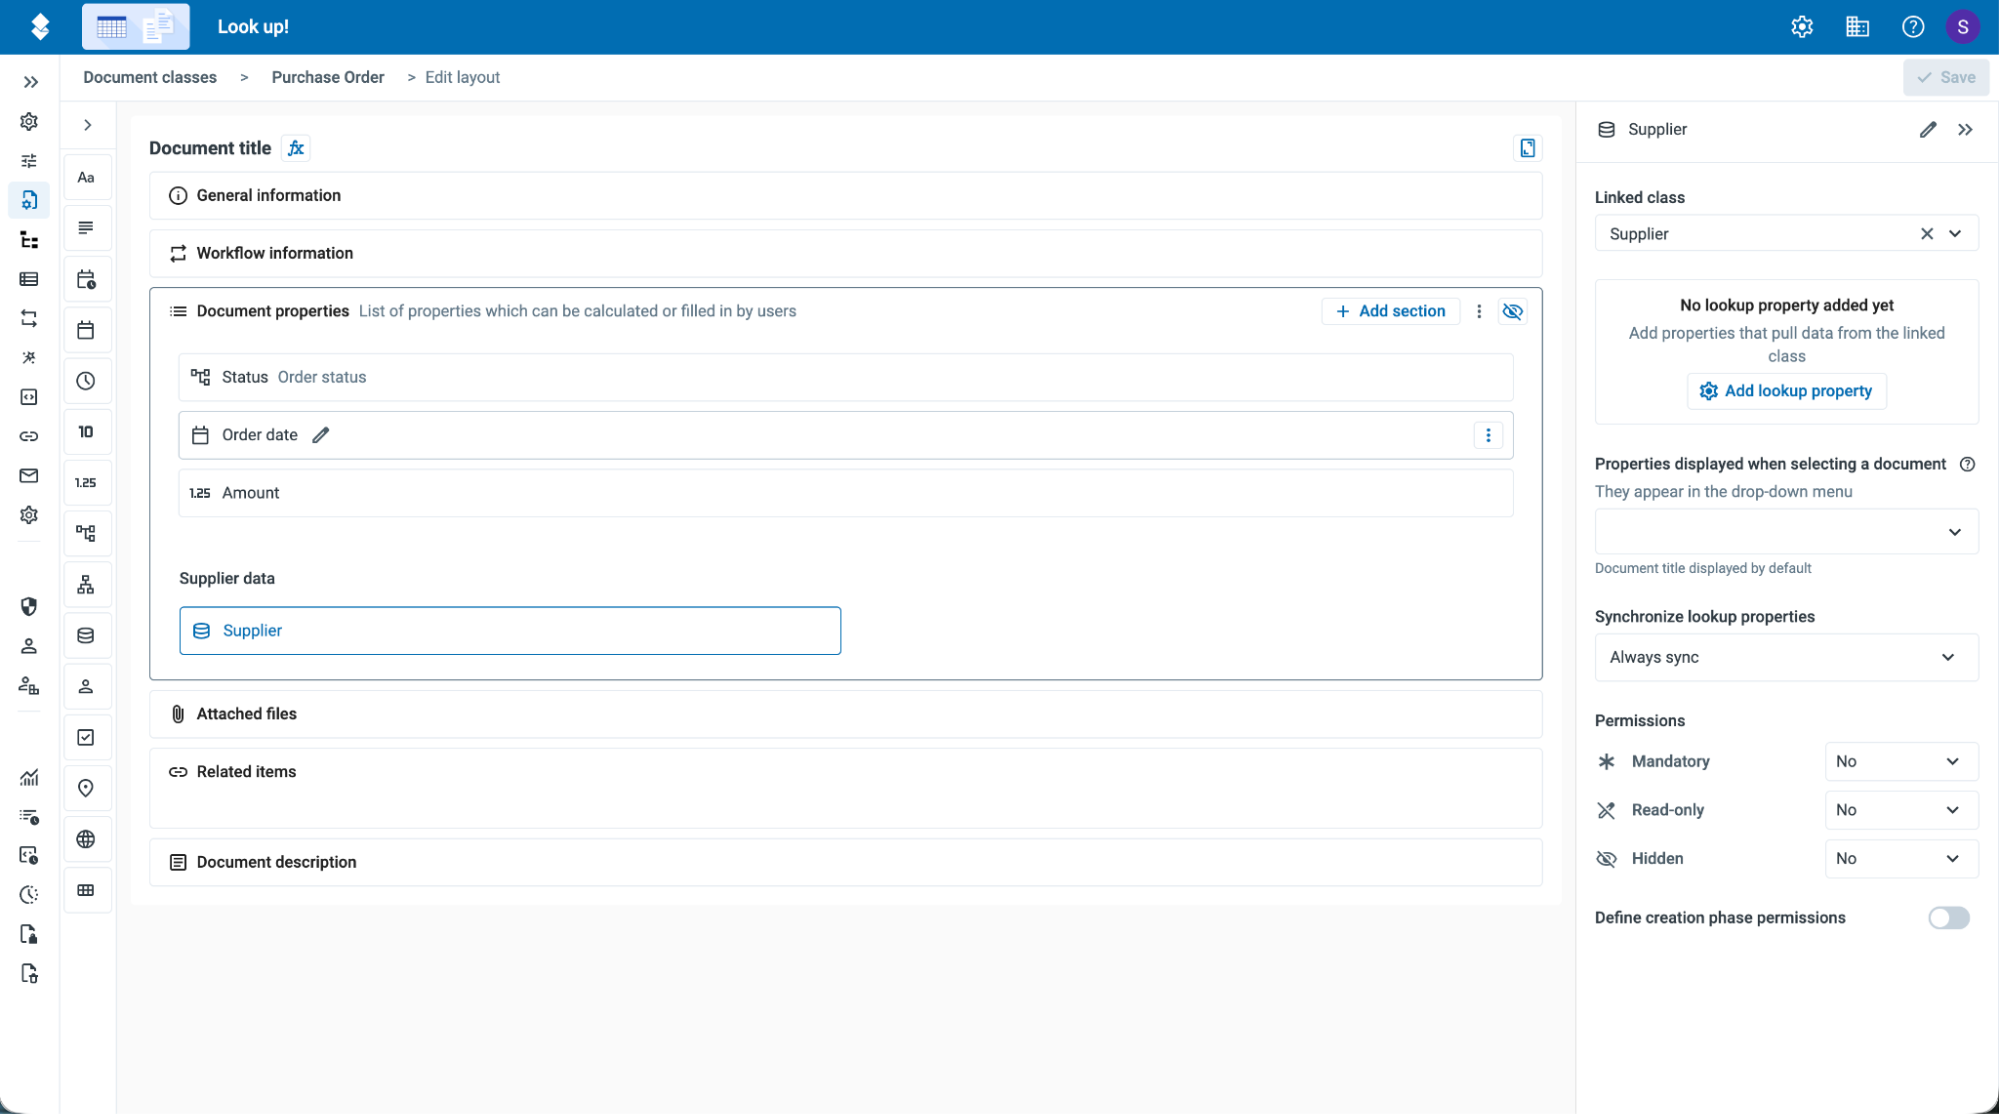Open the Workflow information section
The height and width of the screenshot is (1114, 1999).
click(x=845, y=254)
